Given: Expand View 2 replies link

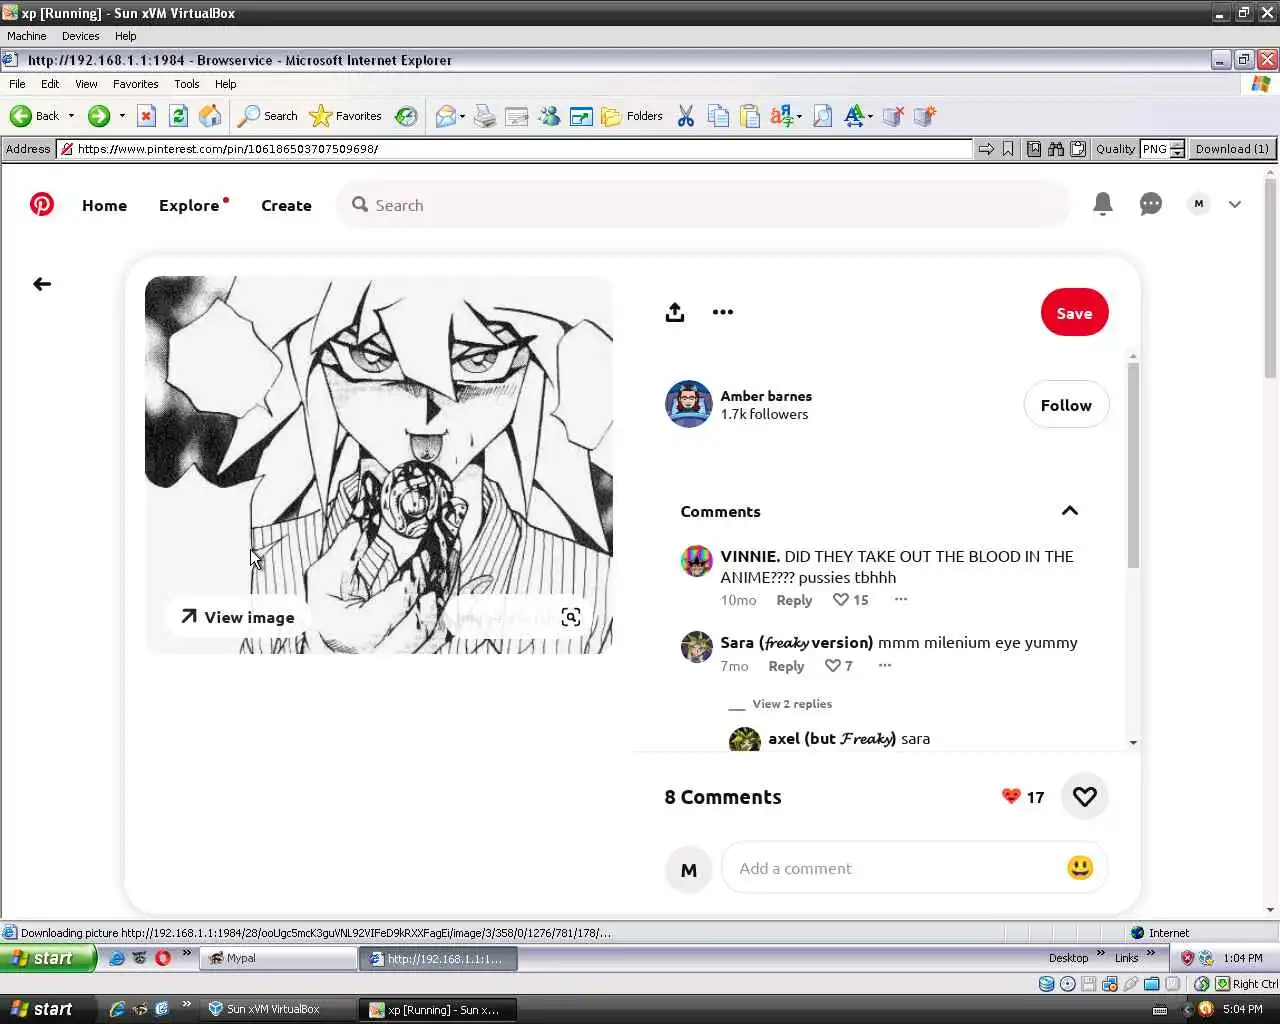Looking at the screenshot, I should click(792, 704).
